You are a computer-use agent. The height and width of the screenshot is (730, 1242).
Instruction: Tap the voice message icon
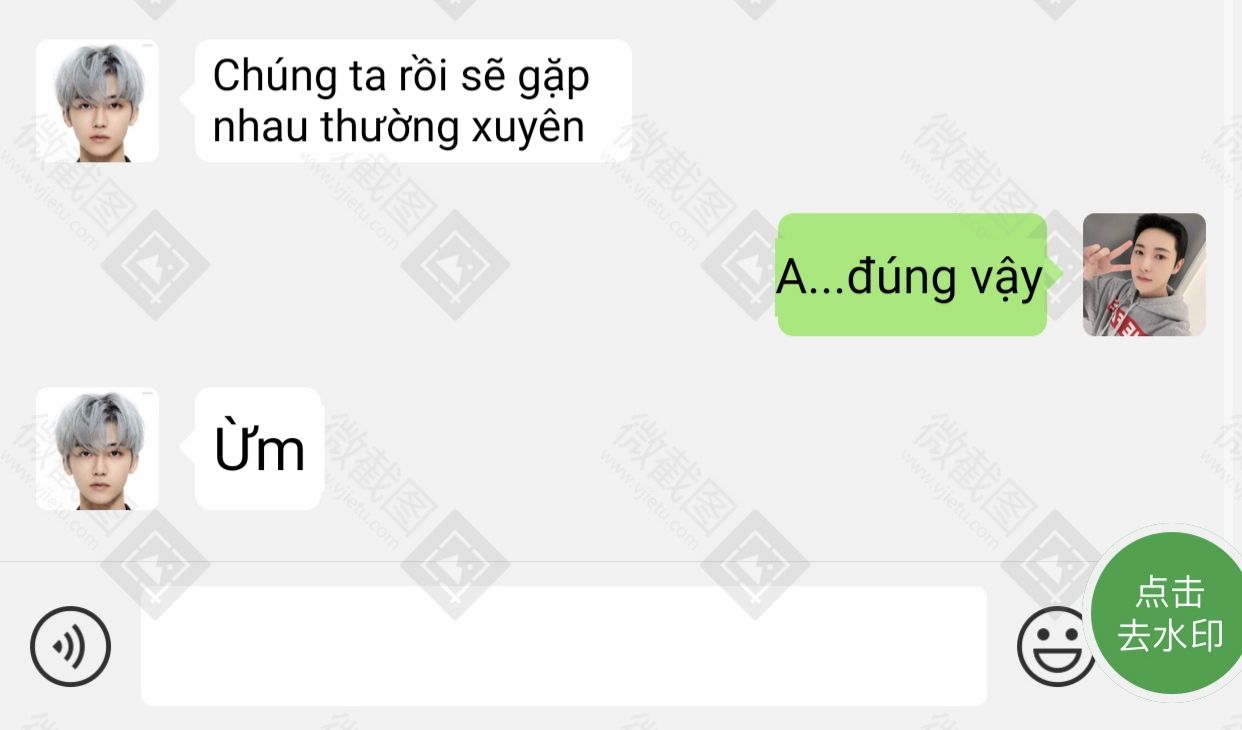tap(70, 646)
